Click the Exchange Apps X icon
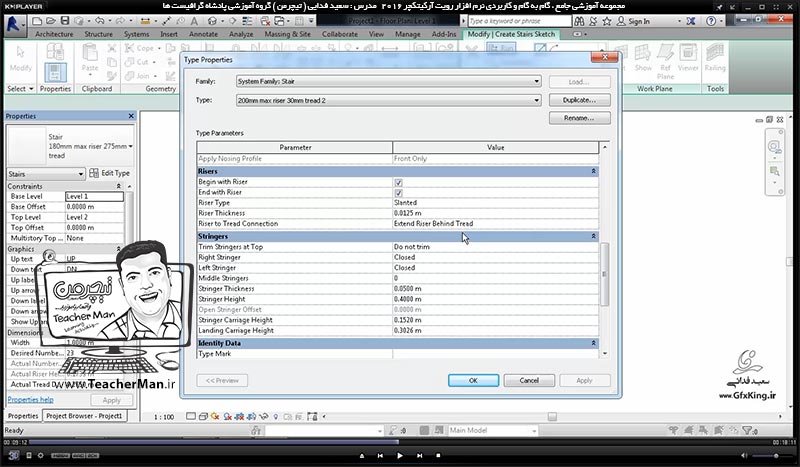The width and height of the screenshot is (800, 467). 691,21
